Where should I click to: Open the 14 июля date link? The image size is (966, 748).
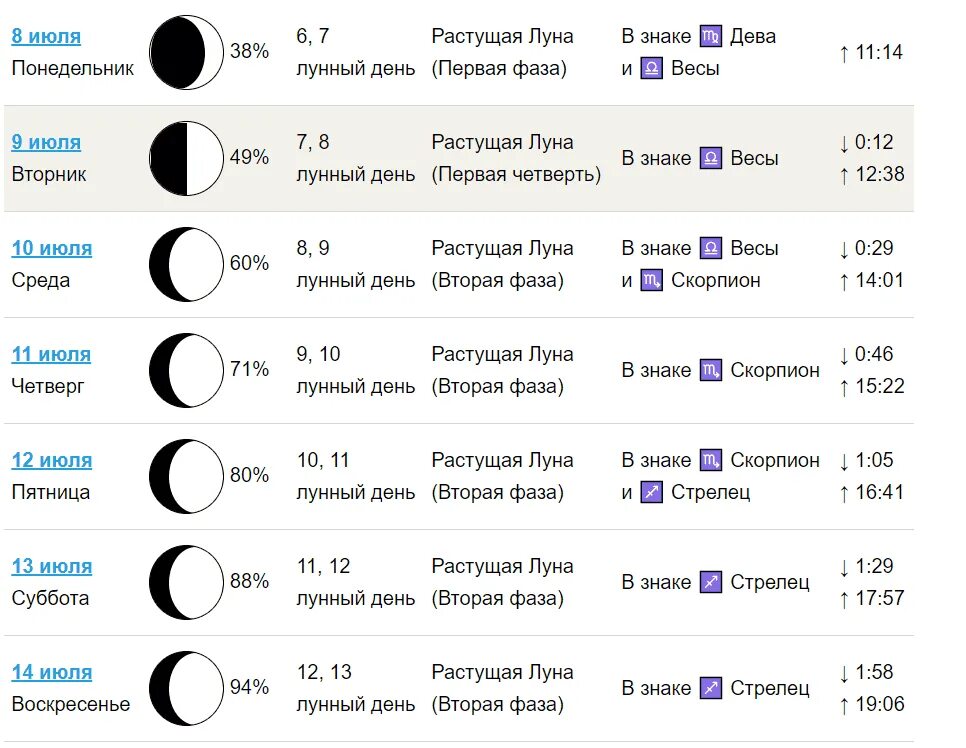click(x=52, y=672)
